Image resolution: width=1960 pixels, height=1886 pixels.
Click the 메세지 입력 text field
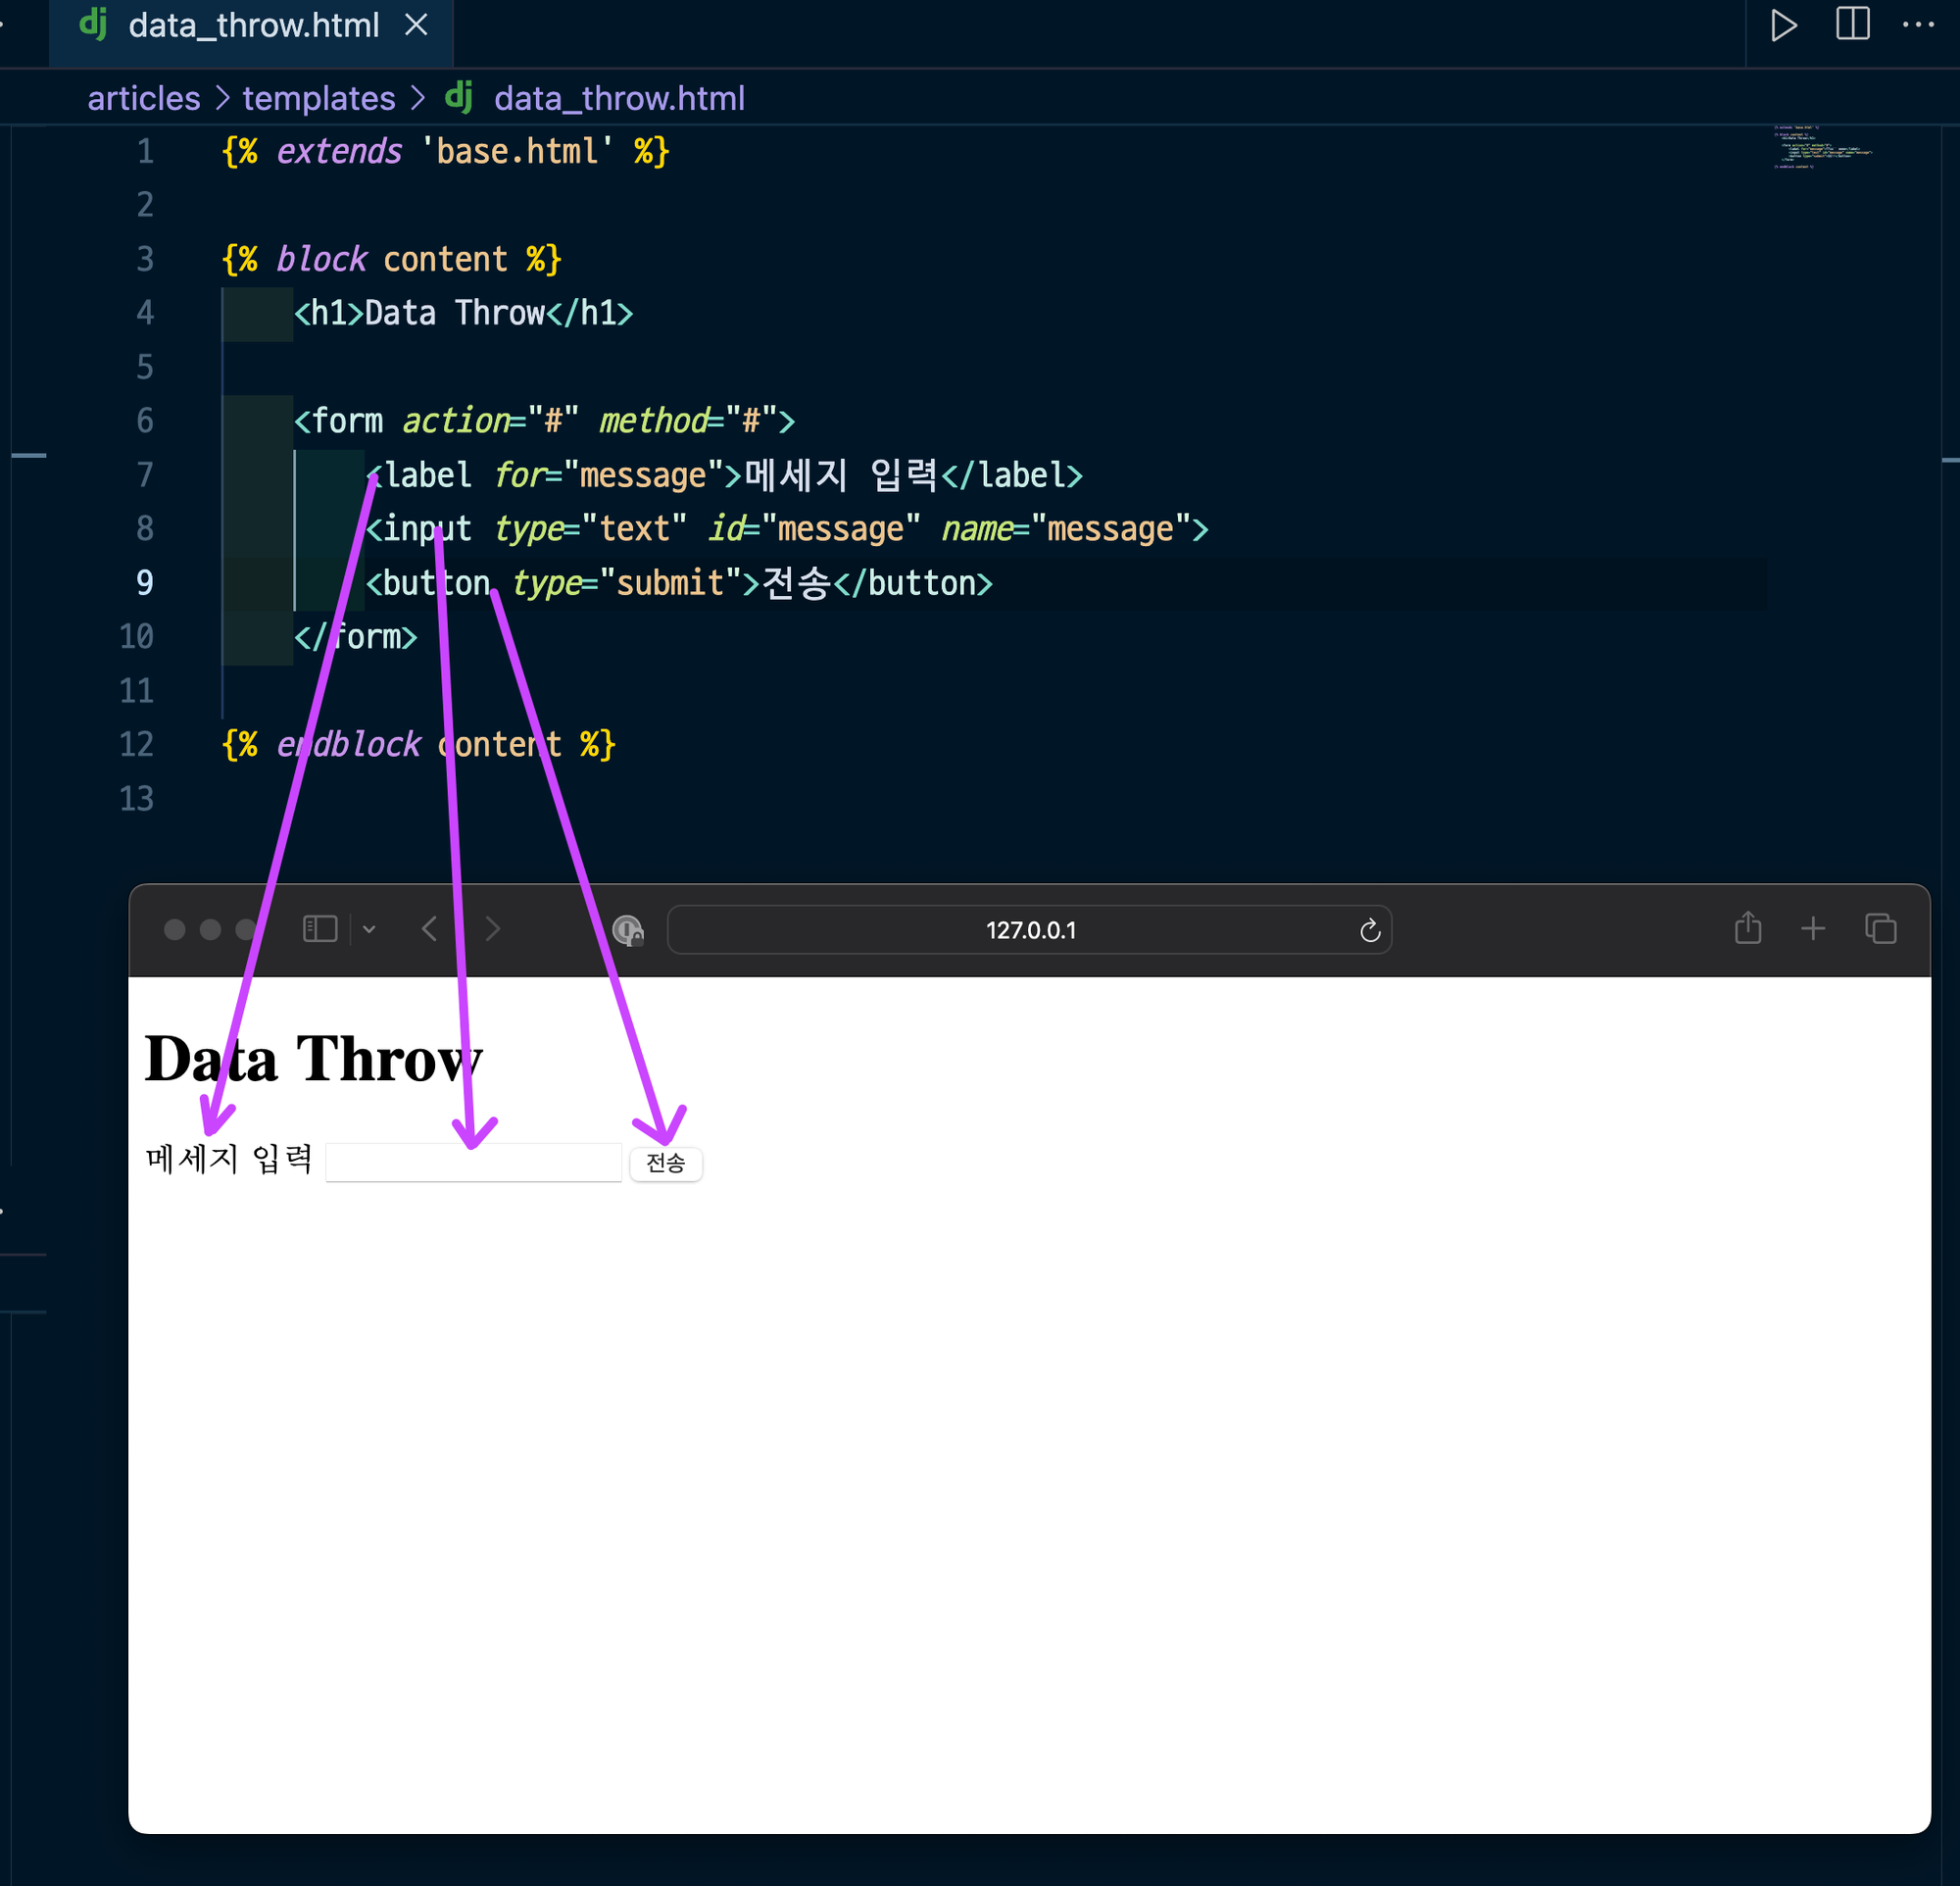coord(473,1162)
